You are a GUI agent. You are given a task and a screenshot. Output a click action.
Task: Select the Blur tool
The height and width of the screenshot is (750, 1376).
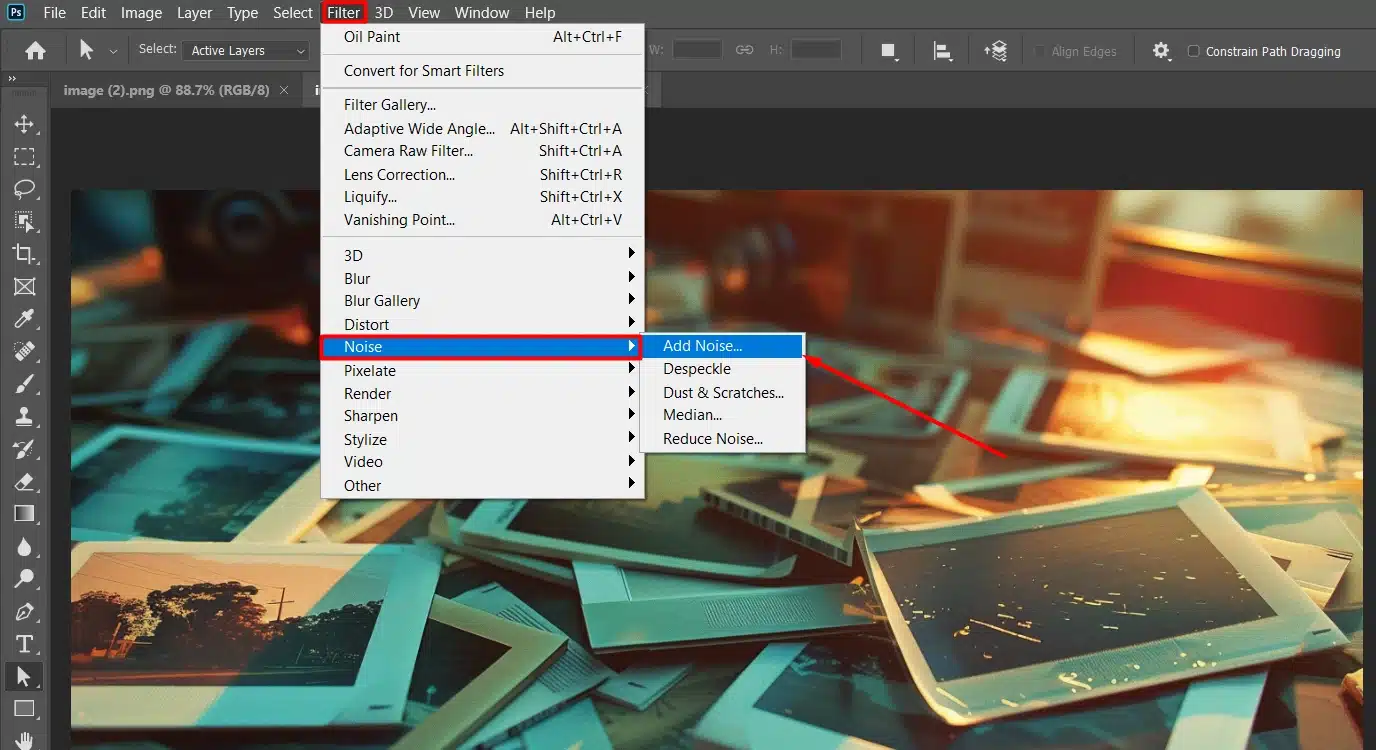coord(24,546)
